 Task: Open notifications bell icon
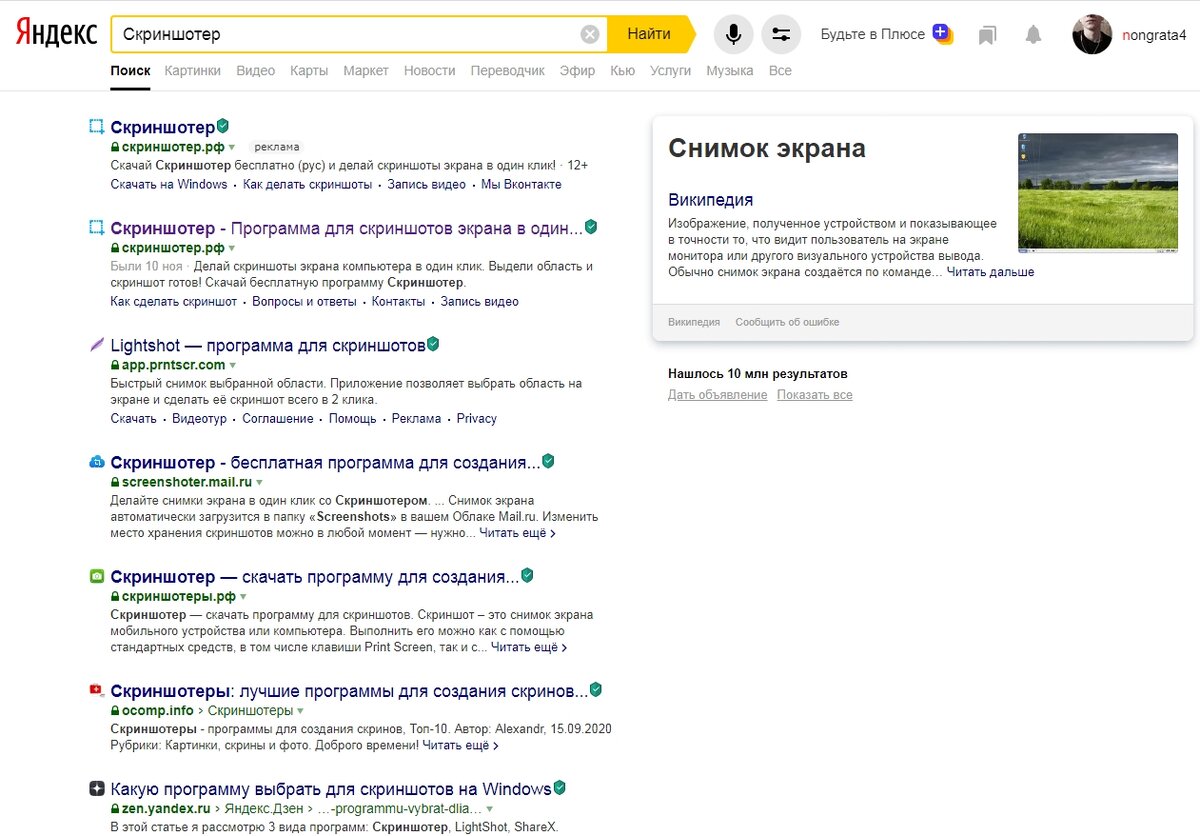[1033, 35]
